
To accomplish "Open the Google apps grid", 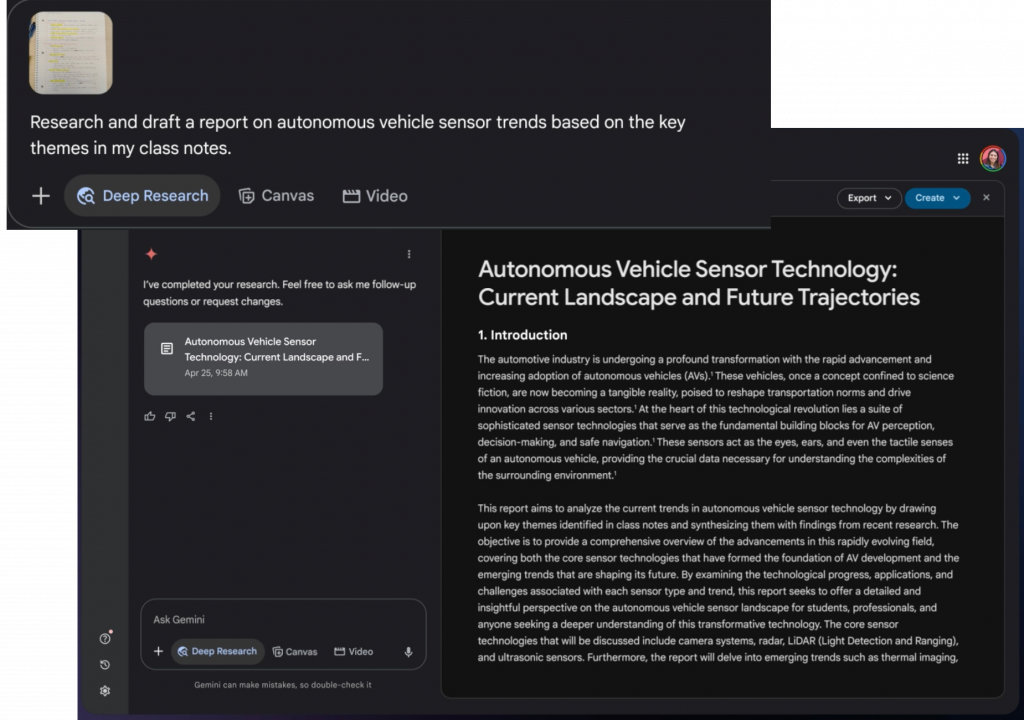I will click(x=963, y=158).
